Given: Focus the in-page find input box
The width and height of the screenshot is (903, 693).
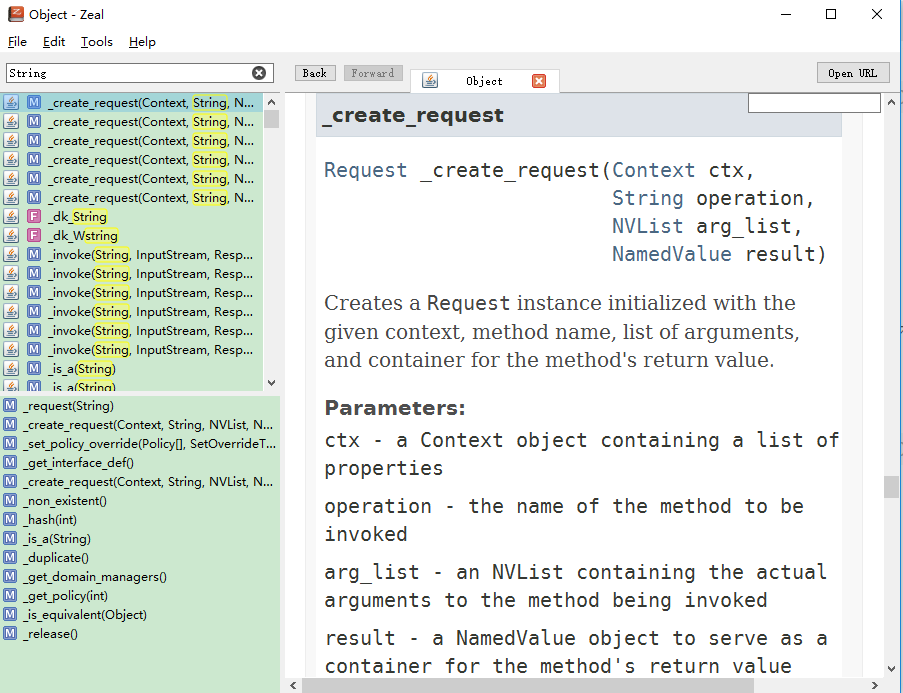Looking at the screenshot, I should (x=814, y=103).
